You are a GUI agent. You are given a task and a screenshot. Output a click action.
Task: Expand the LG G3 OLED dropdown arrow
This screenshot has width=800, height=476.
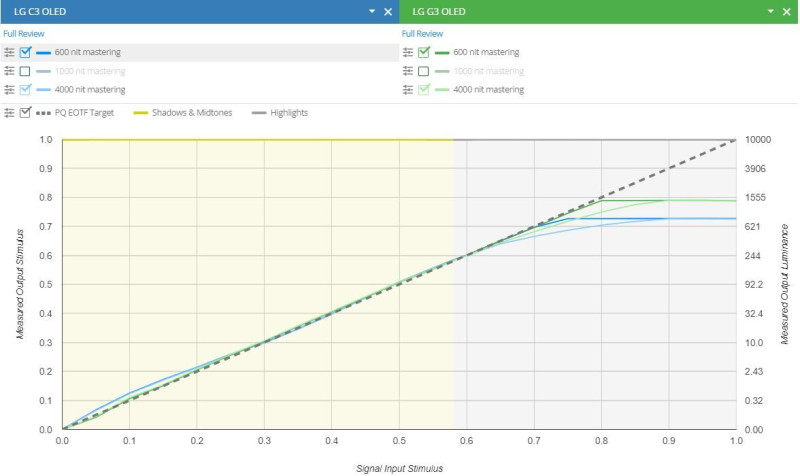coord(770,11)
